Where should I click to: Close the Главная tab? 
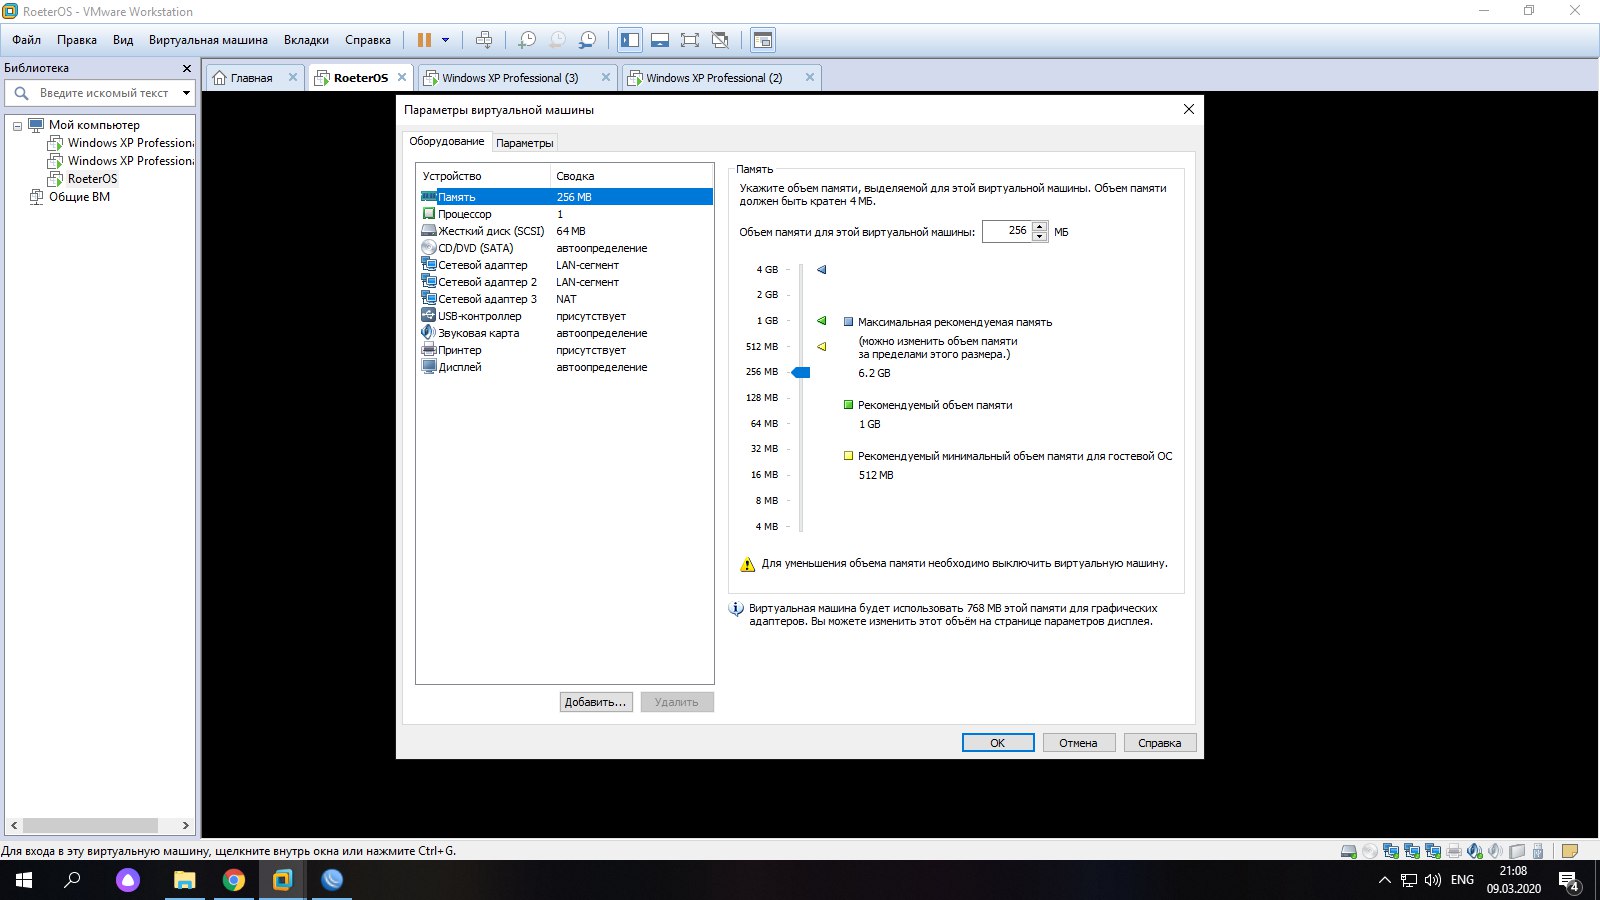click(x=293, y=77)
